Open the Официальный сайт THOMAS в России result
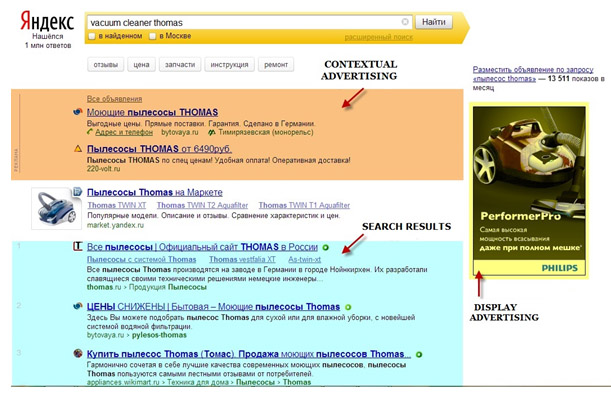 pos(202,247)
